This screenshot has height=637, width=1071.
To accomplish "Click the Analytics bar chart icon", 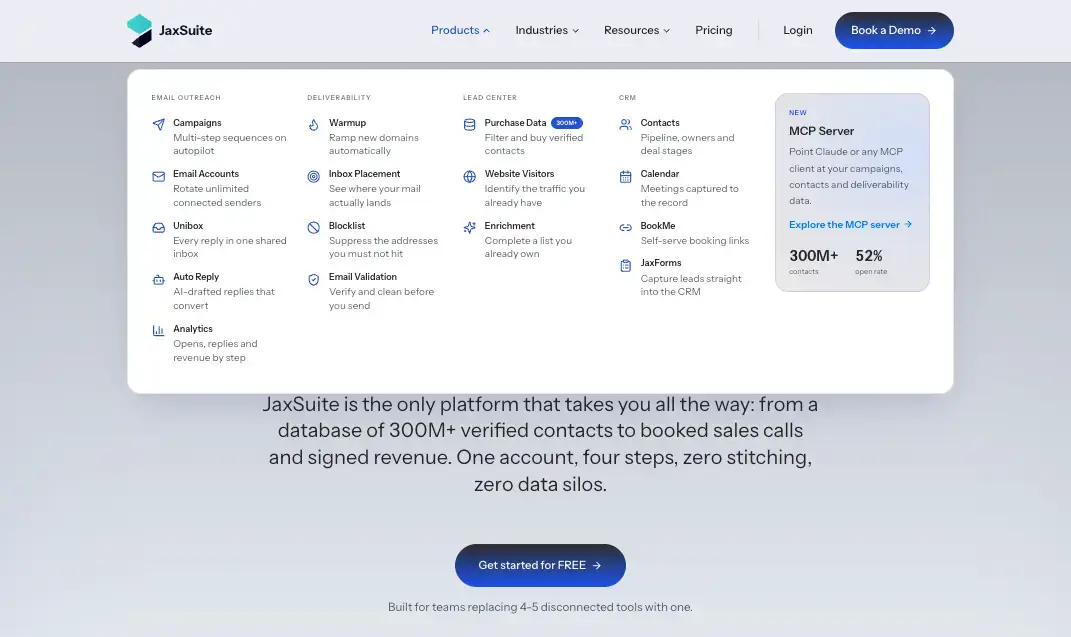I will (x=158, y=330).
